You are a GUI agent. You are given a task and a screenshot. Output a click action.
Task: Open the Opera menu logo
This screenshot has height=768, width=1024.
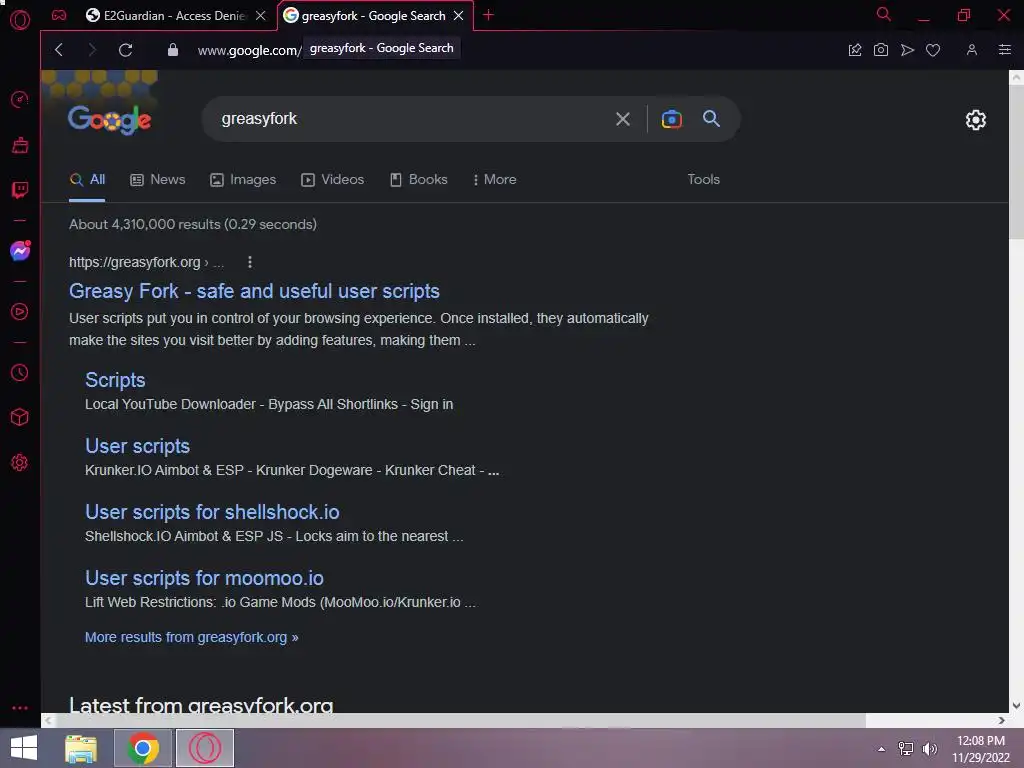(20, 20)
